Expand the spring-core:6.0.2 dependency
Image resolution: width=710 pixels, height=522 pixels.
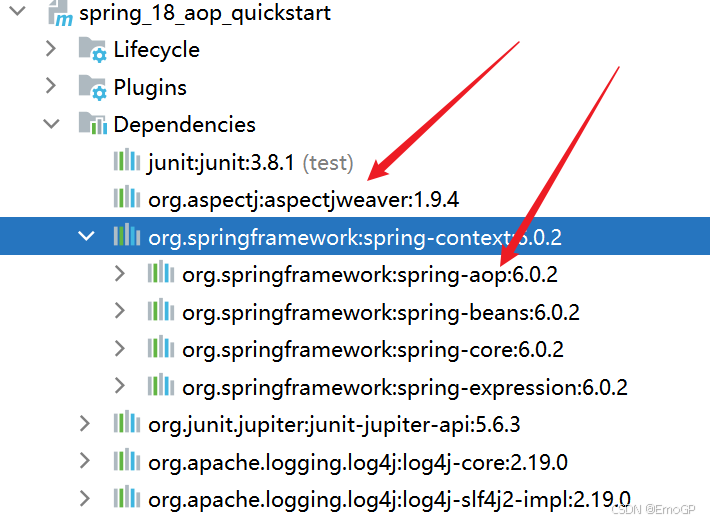[120, 349]
